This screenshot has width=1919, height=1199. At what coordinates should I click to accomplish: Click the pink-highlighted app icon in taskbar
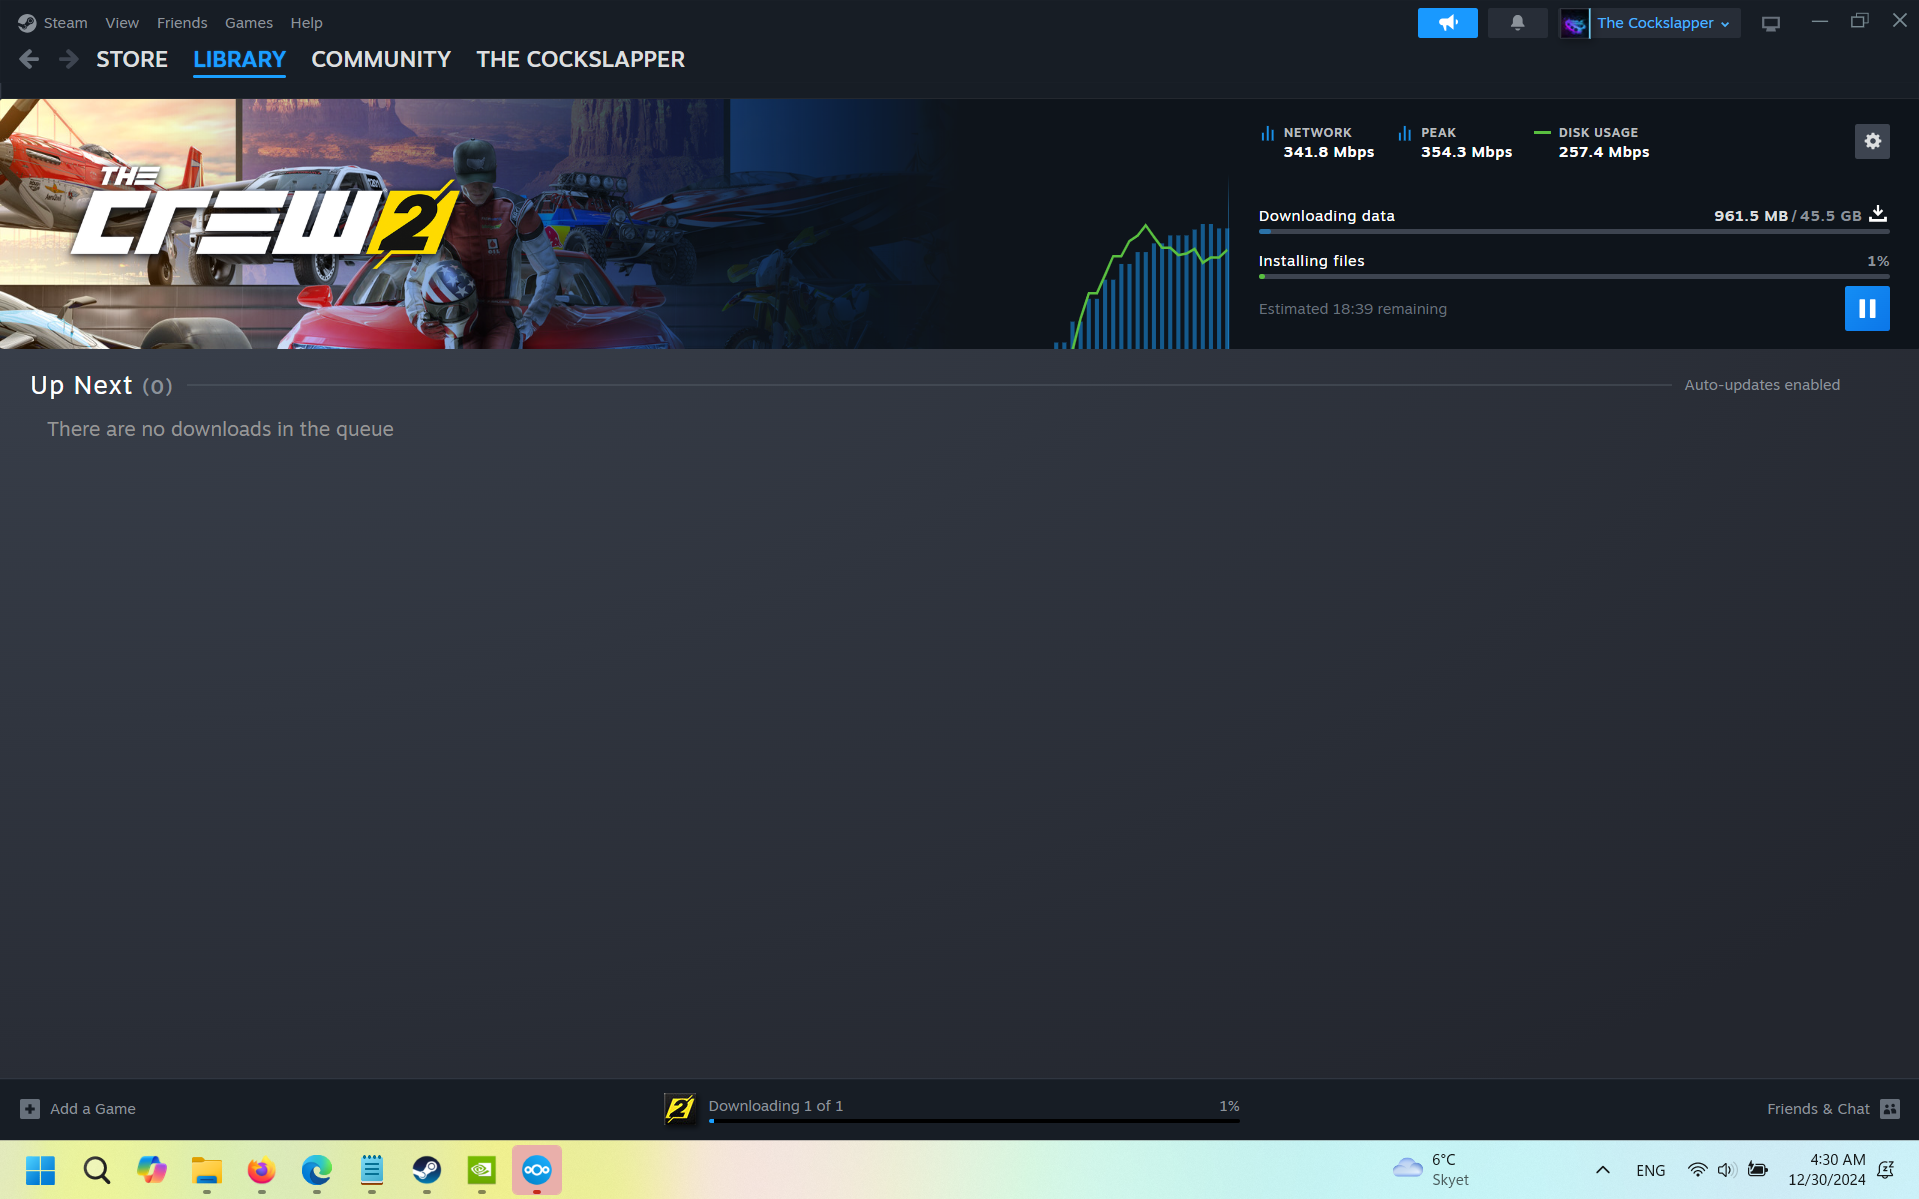[537, 1170]
